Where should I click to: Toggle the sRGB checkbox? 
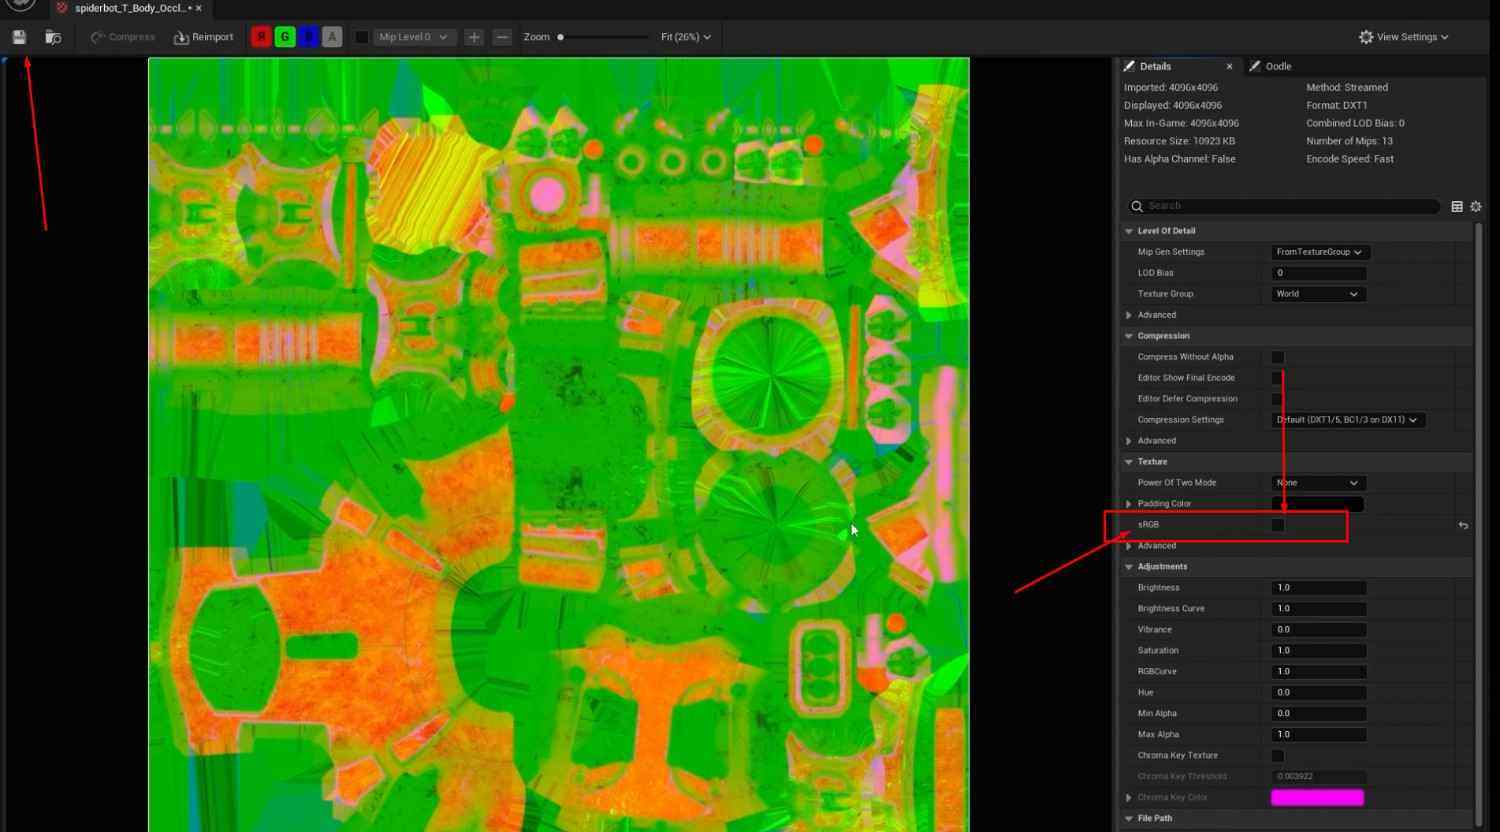(x=1278, y=525)
